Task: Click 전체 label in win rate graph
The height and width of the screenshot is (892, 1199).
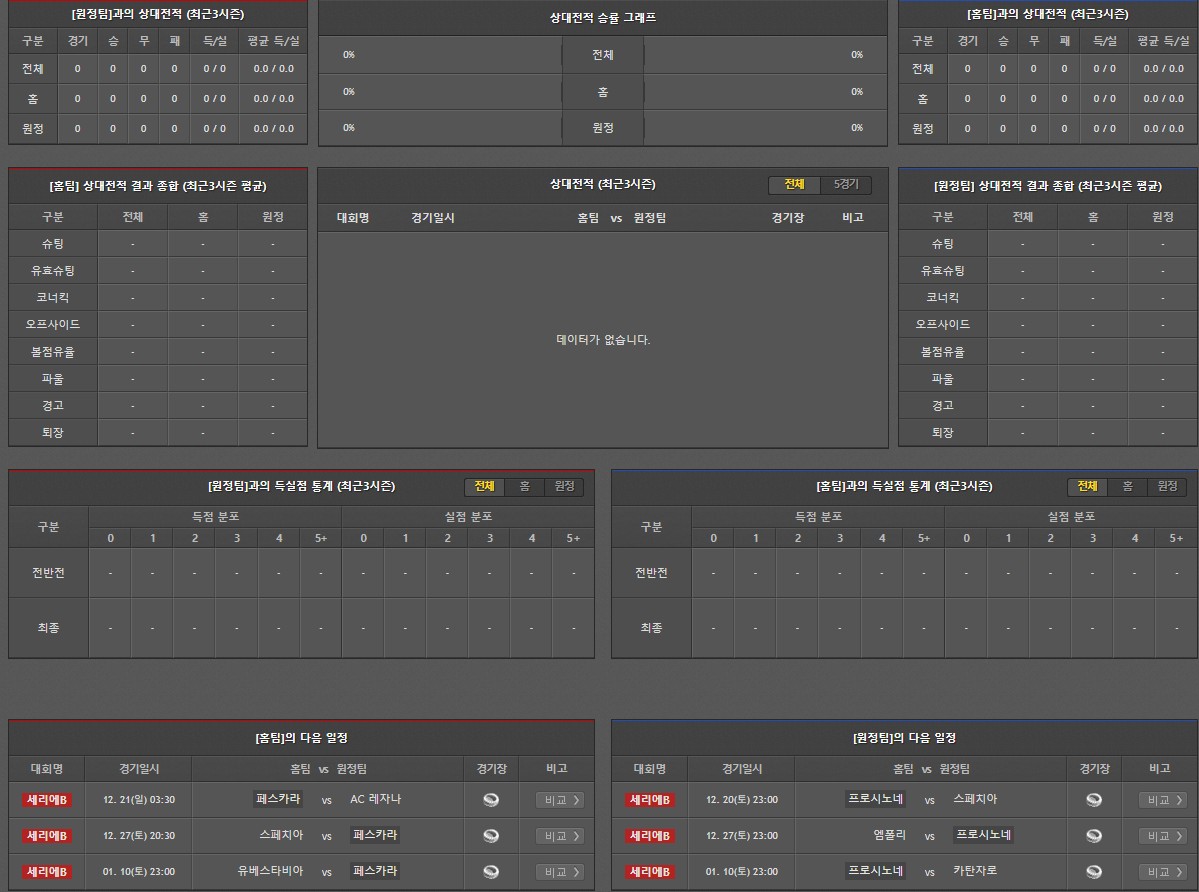Action: coord(602,55)
